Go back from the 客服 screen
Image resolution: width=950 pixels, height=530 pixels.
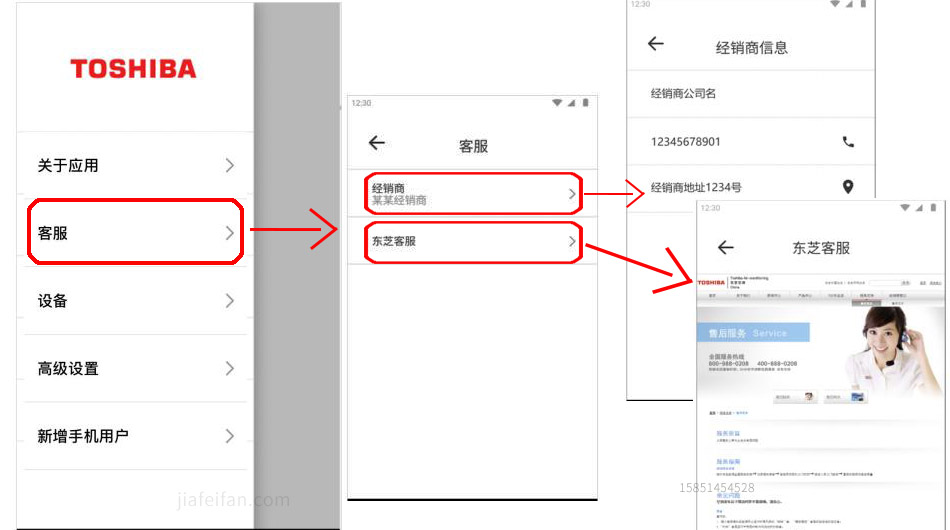tap(377, 143)
